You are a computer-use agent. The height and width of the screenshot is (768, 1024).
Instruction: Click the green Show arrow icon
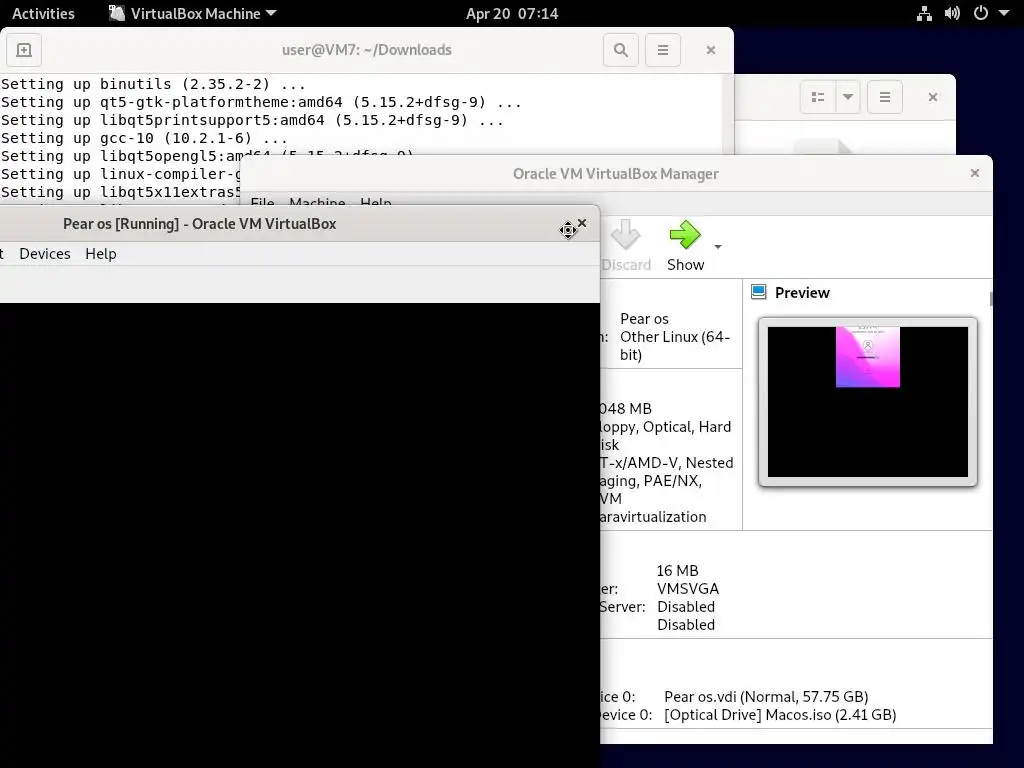tap(684, 234)
